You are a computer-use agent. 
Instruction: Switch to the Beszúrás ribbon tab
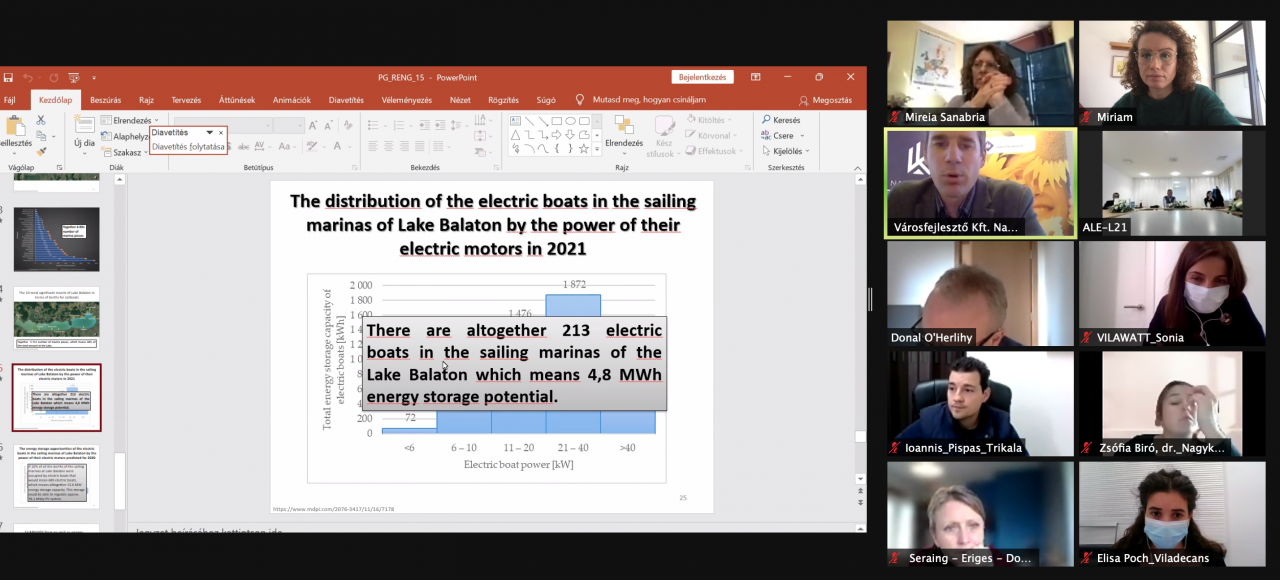click(x=105, y=100)
